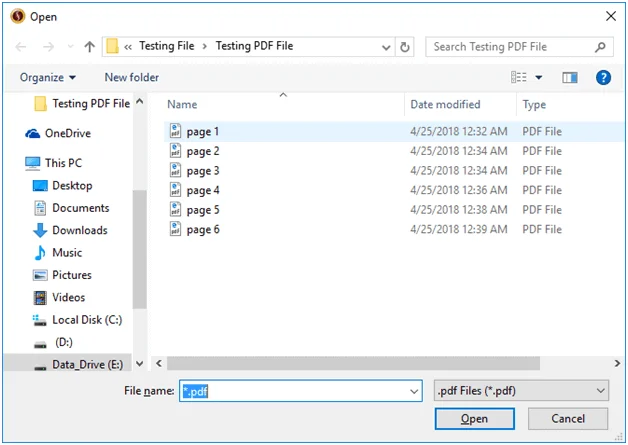Open help with blue question mark
Image resolution: width=628 pixels, height=445 pixels.
[603, 77]
